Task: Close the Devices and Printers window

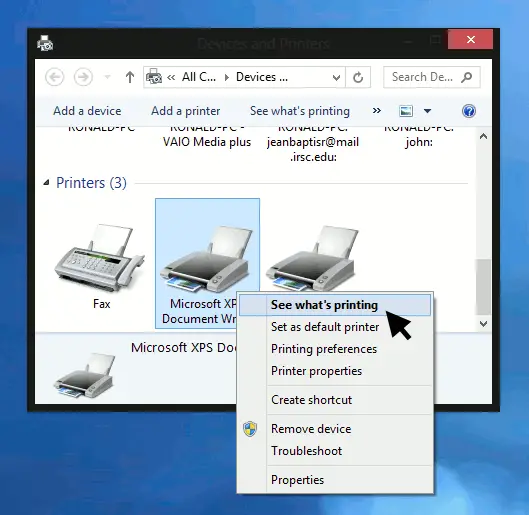Action: click(x=471, y=39)
